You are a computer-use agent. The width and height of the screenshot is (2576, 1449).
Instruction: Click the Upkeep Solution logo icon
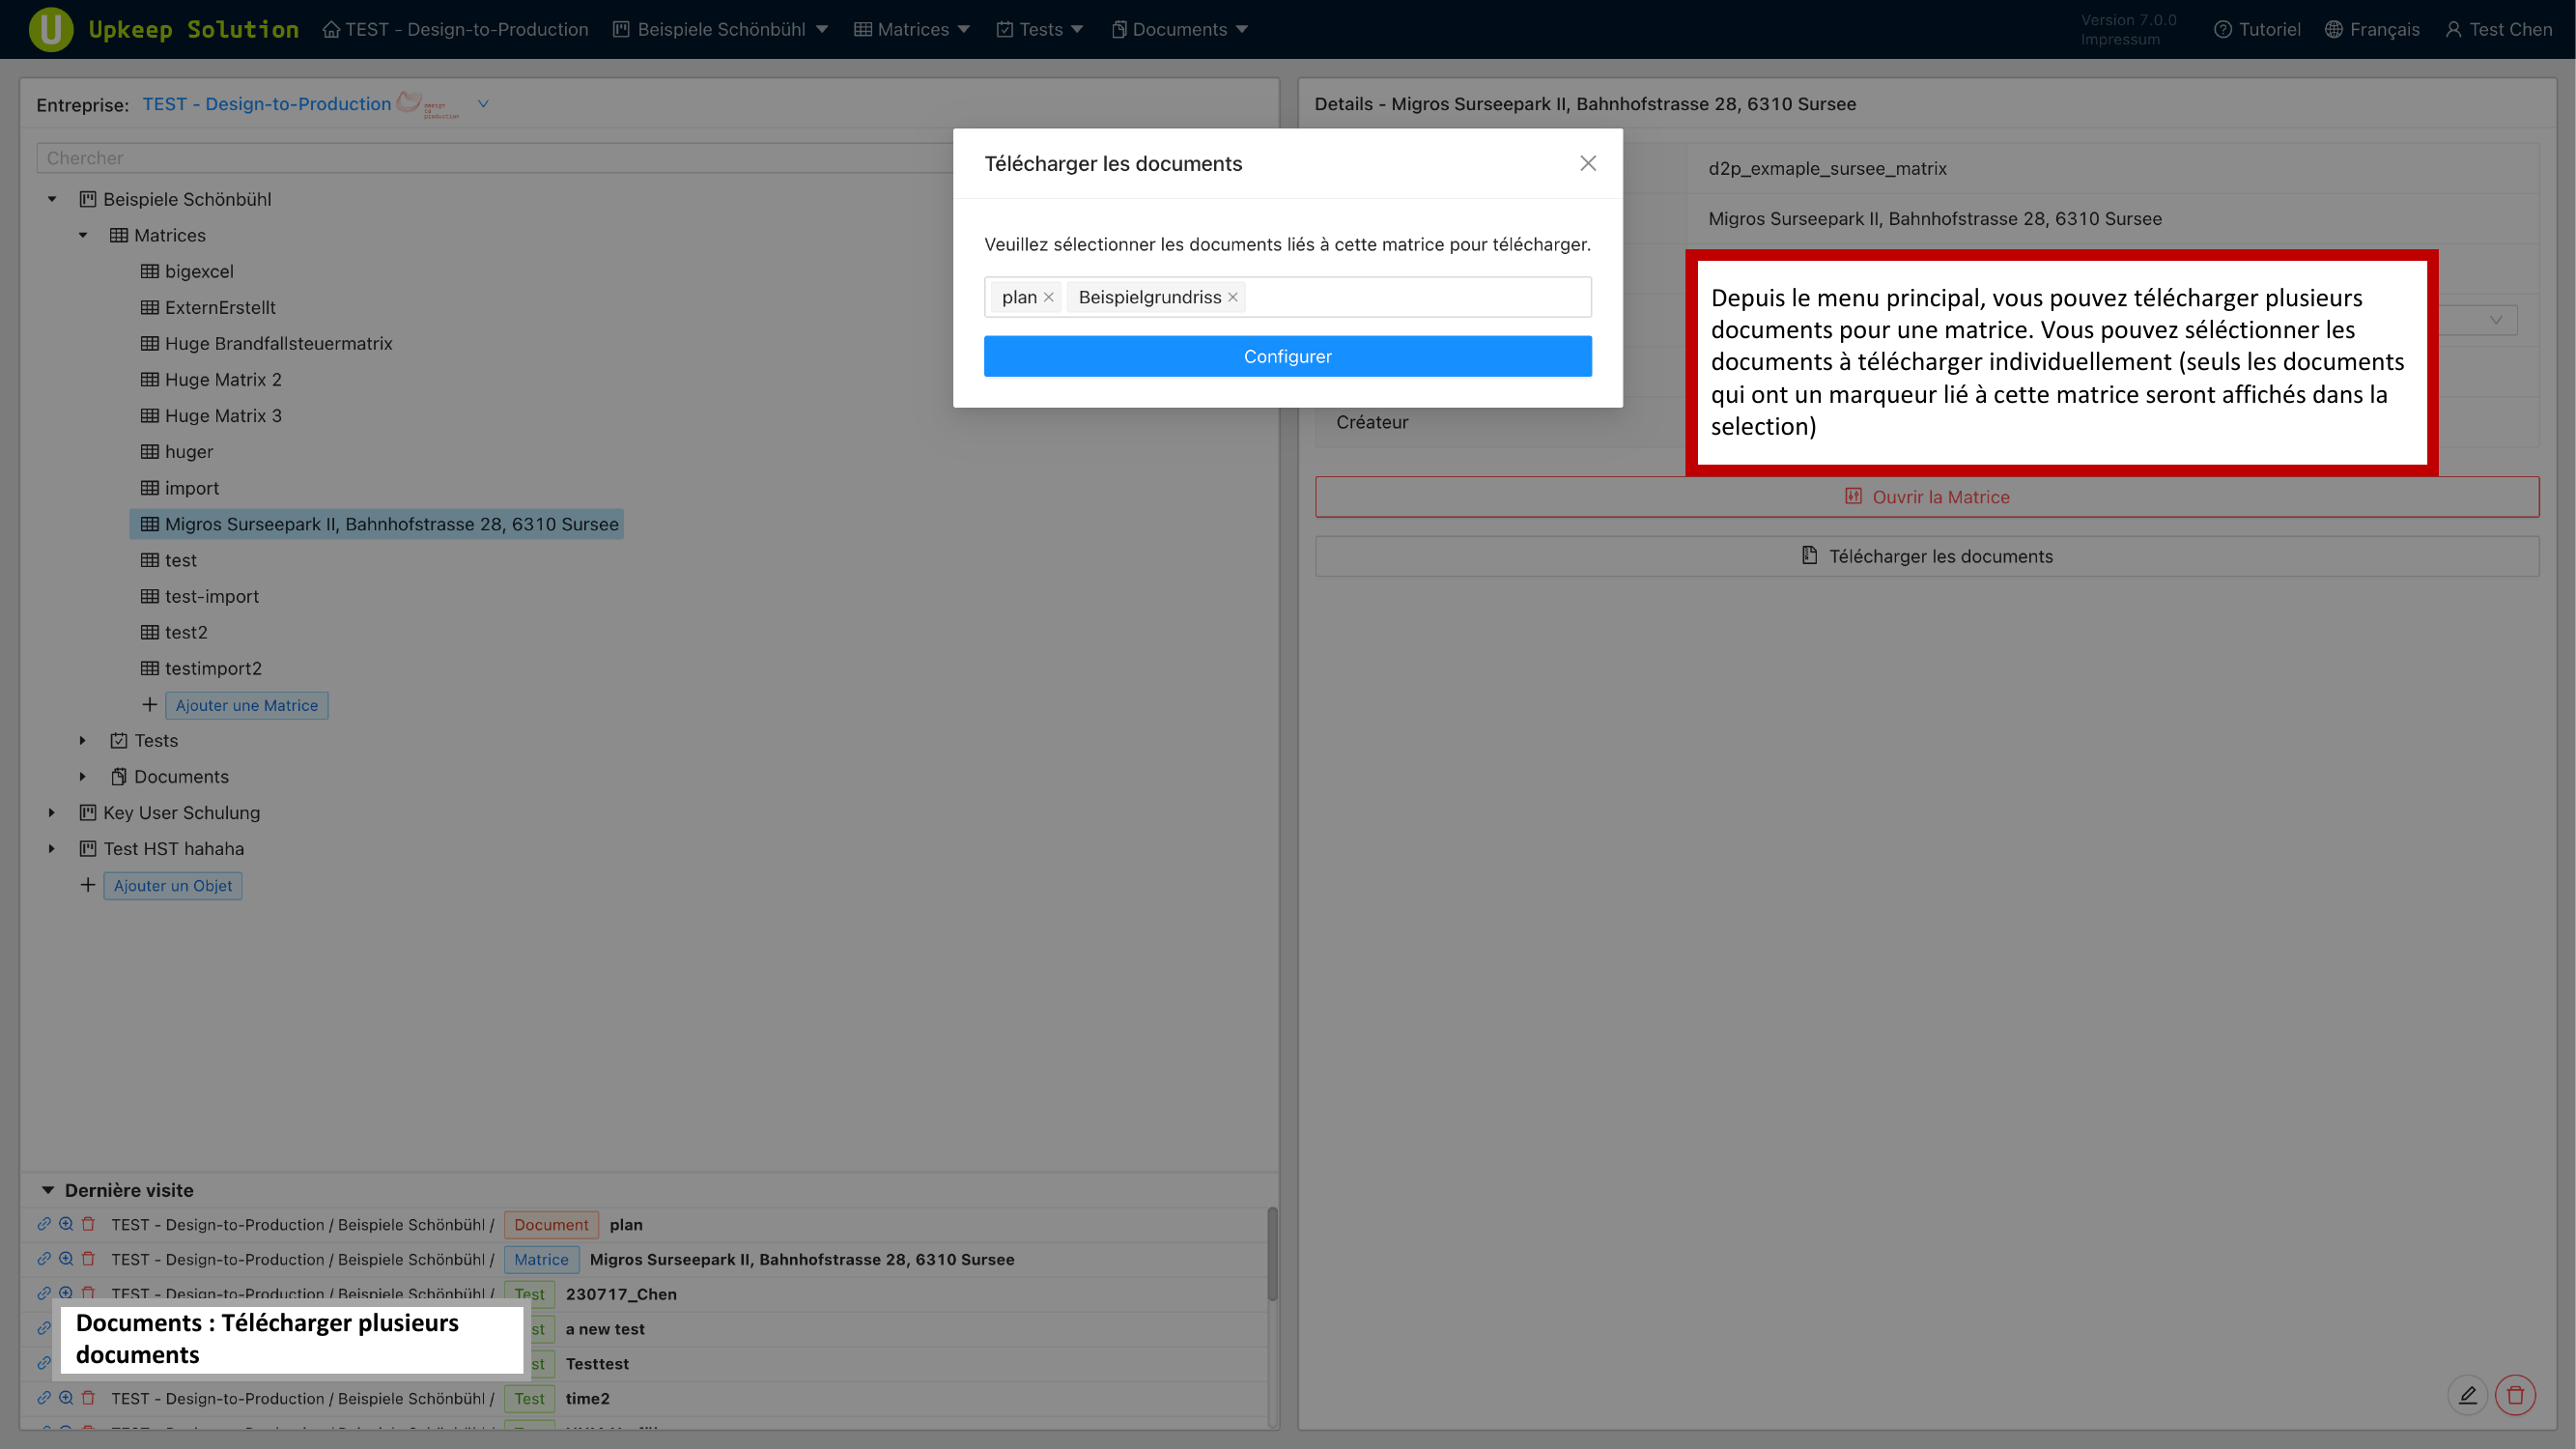(50, 29)
